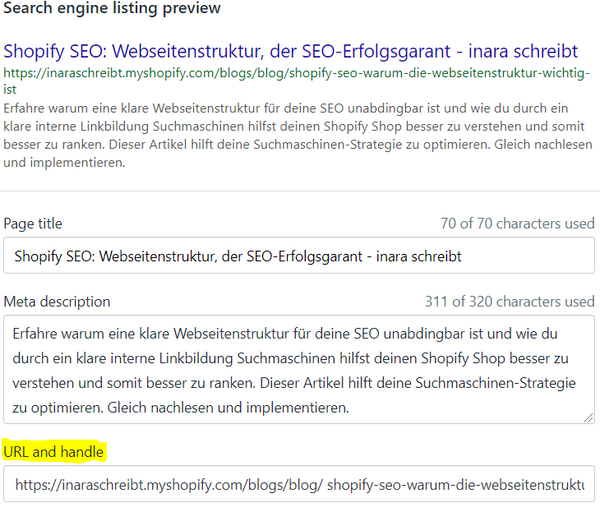Click the 'Meta description' label

57,302
